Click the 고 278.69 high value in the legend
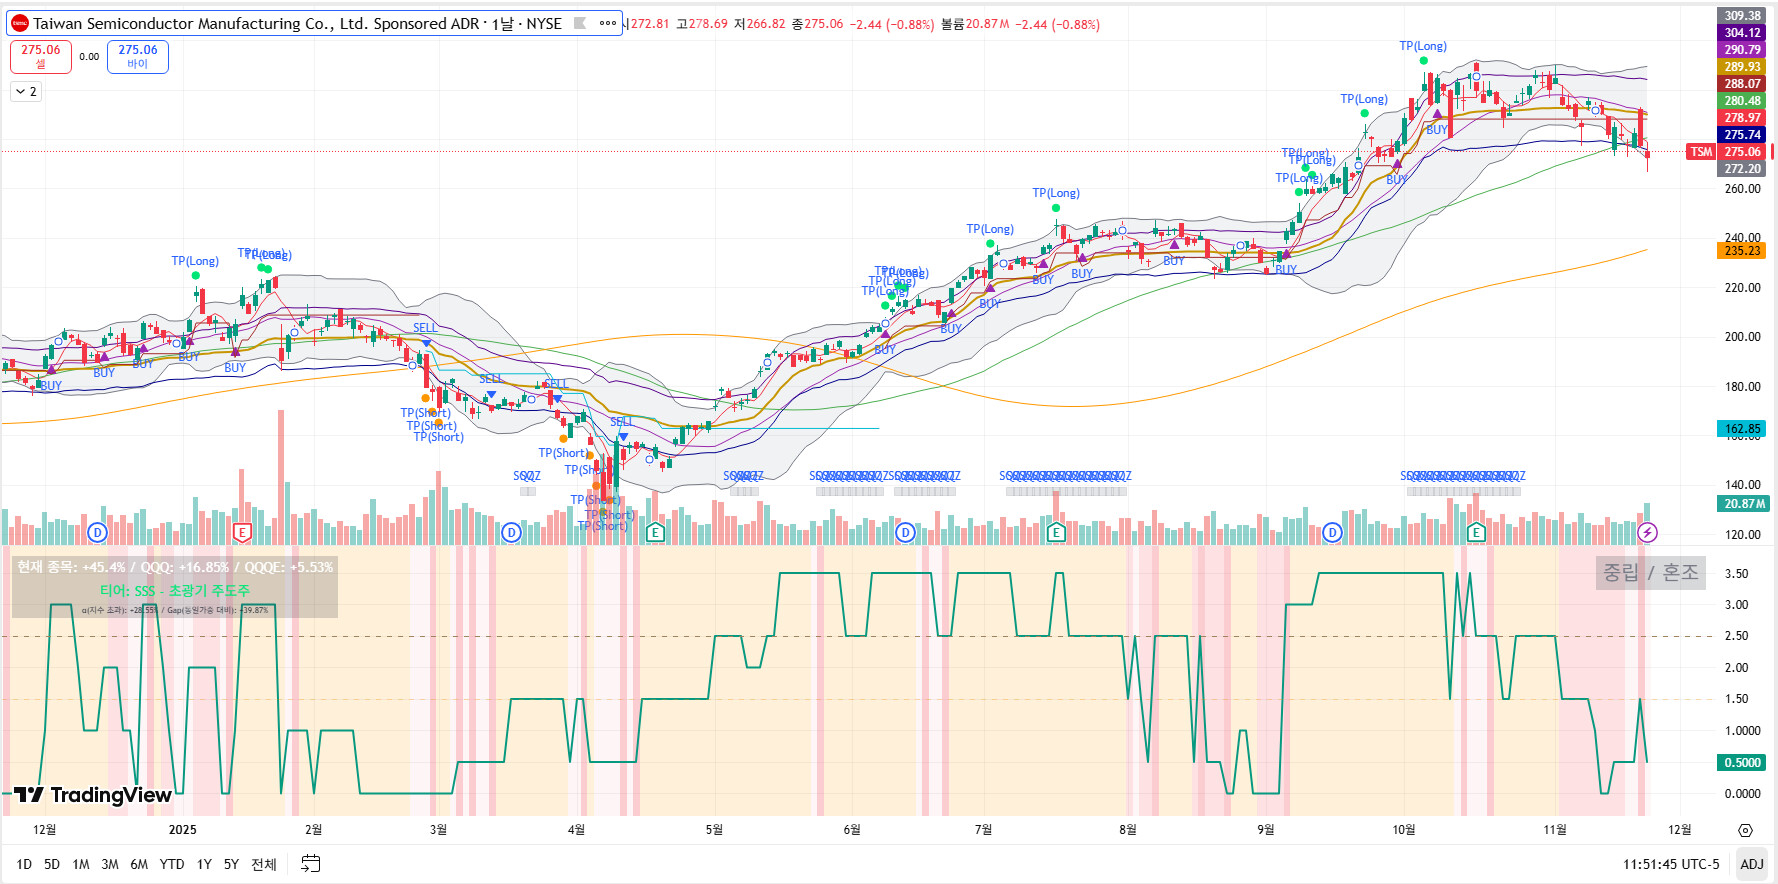 [x=702, y=24]
